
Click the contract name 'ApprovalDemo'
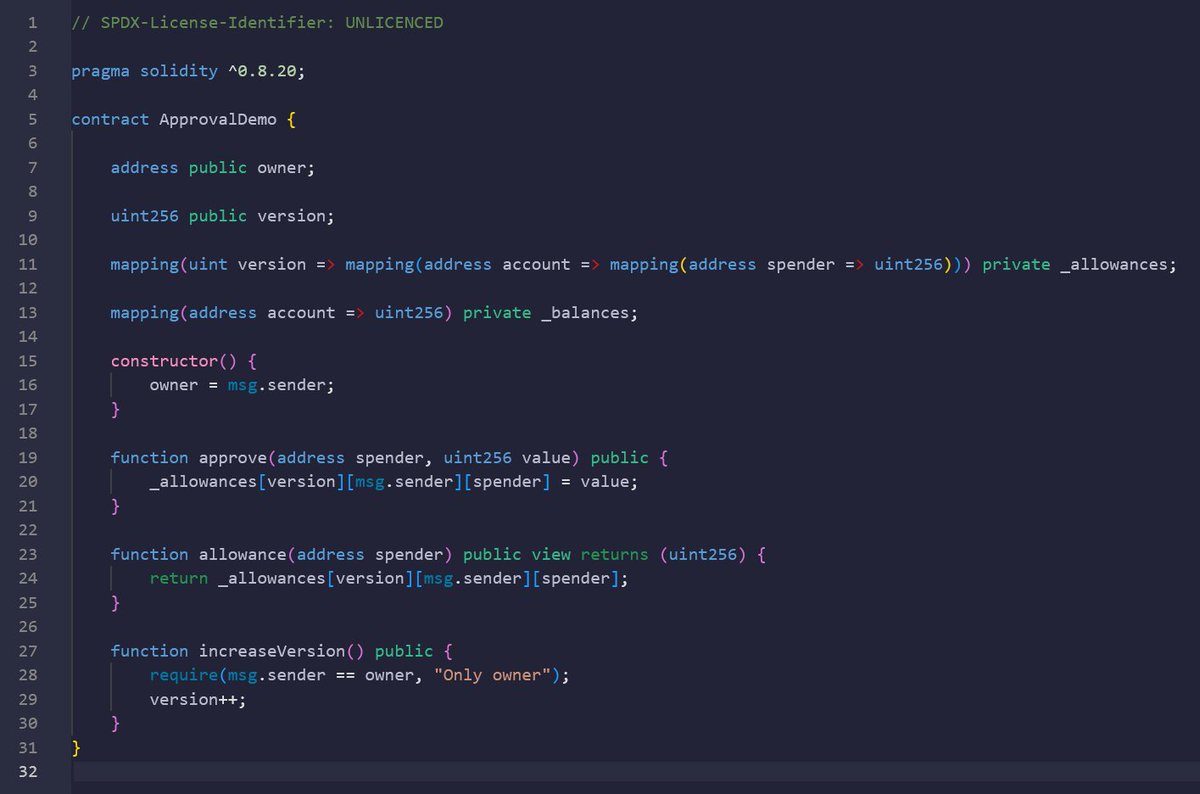click(218, 119)
